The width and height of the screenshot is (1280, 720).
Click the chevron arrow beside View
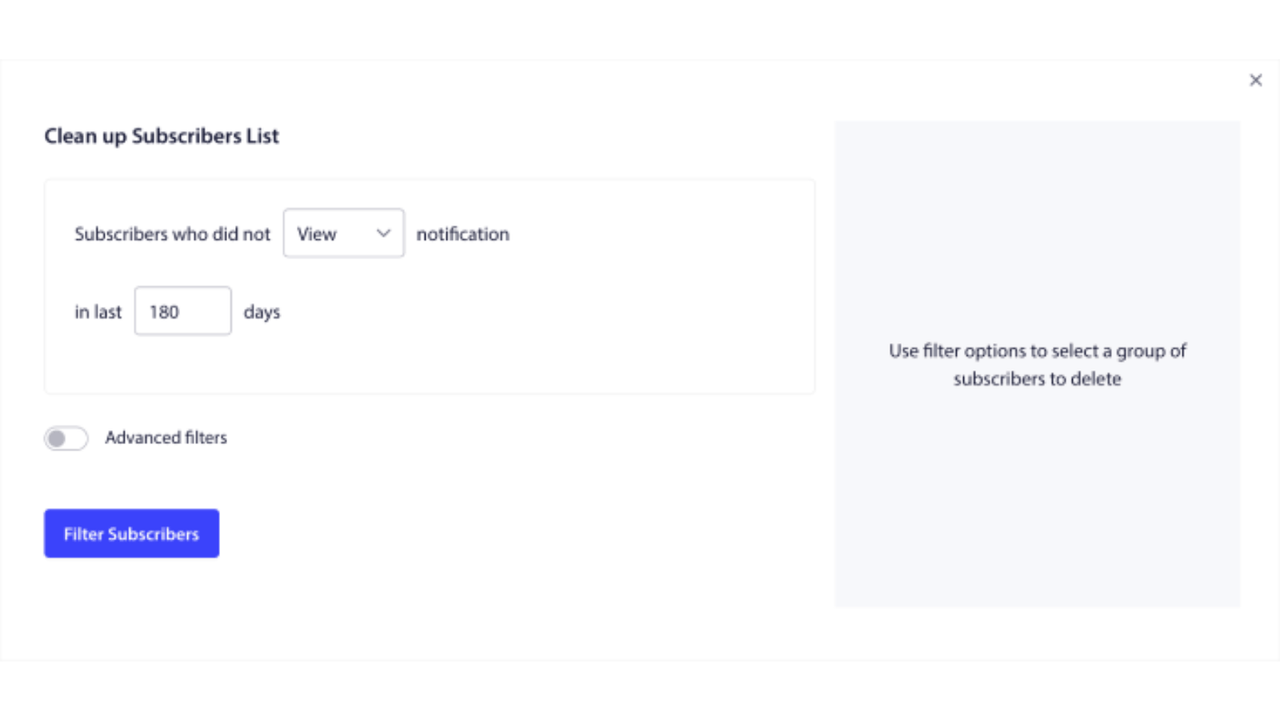pos(382,233)
